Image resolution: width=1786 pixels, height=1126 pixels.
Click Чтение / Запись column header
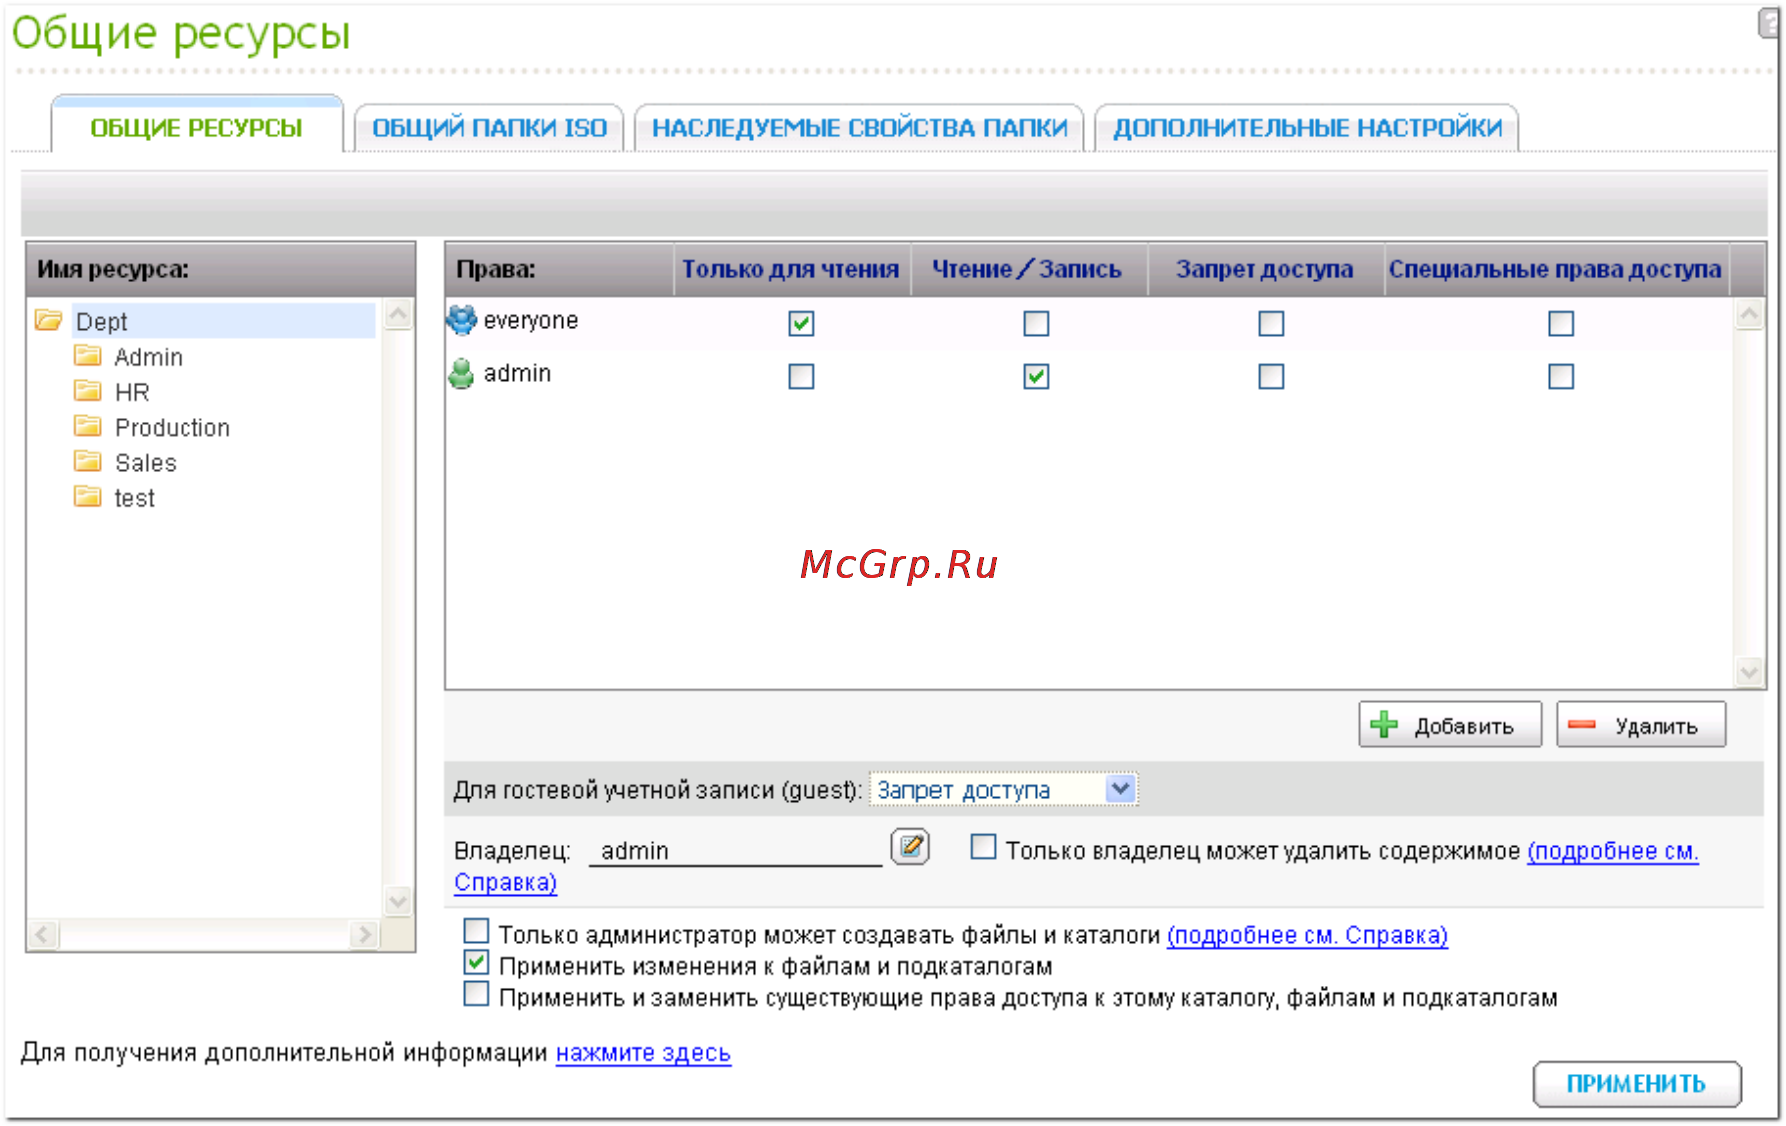1027,269
